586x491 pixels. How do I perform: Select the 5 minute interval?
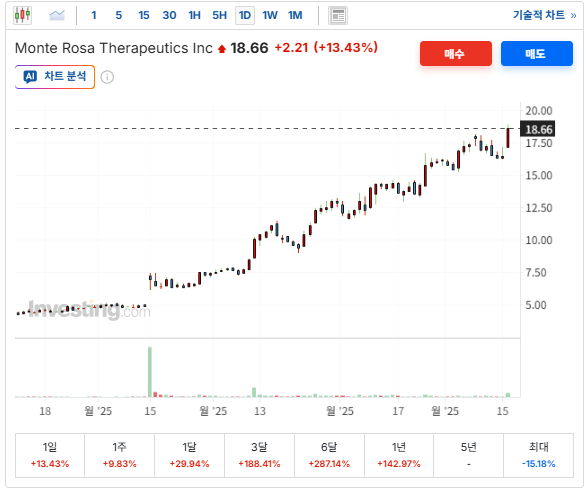[118, 15]
